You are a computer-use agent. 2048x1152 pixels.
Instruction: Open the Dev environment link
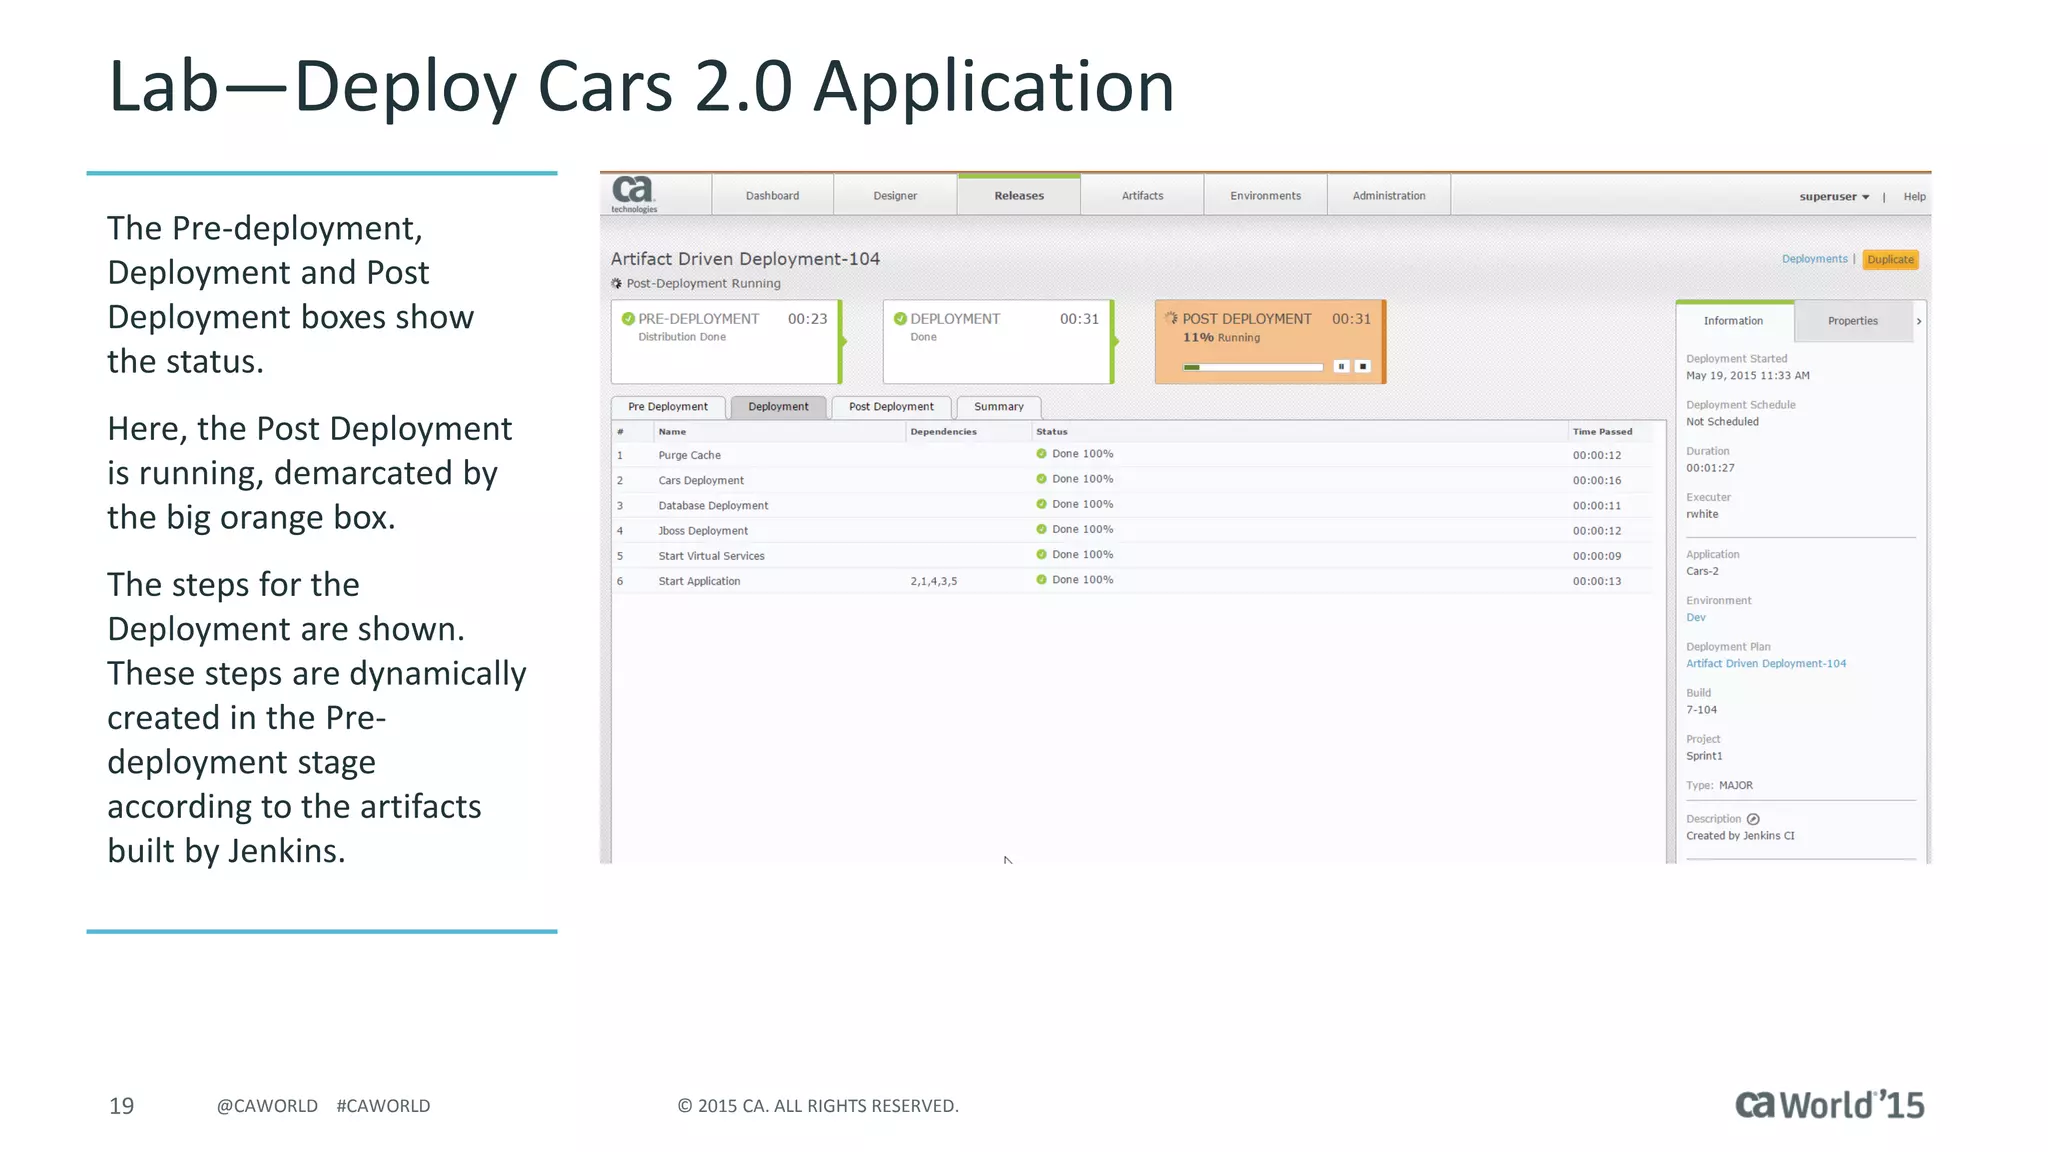pyautogui.click(x=1696, y=618)
